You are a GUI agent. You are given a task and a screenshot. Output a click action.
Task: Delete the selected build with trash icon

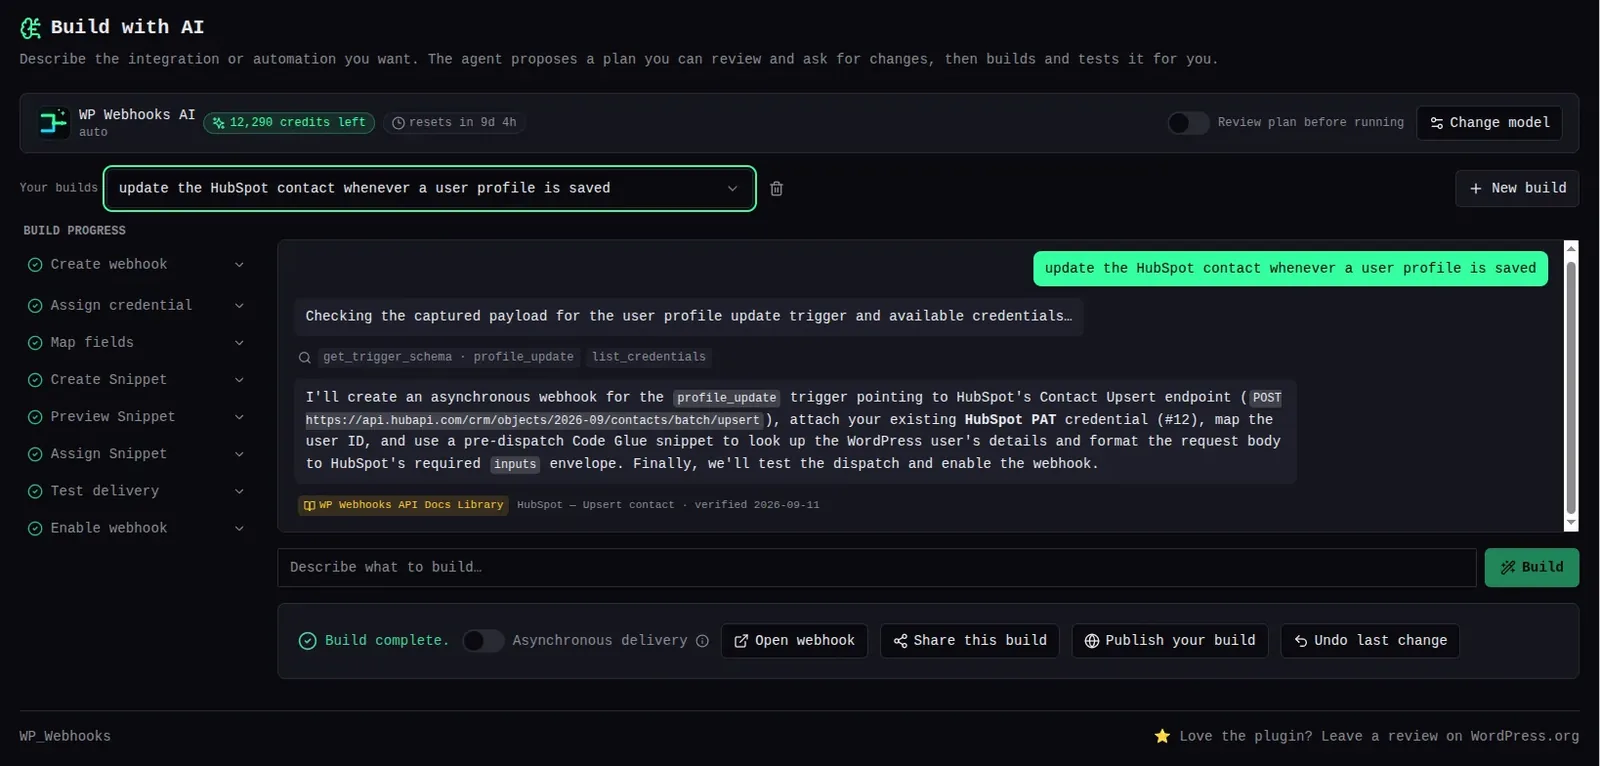click(x=776, y=188)
